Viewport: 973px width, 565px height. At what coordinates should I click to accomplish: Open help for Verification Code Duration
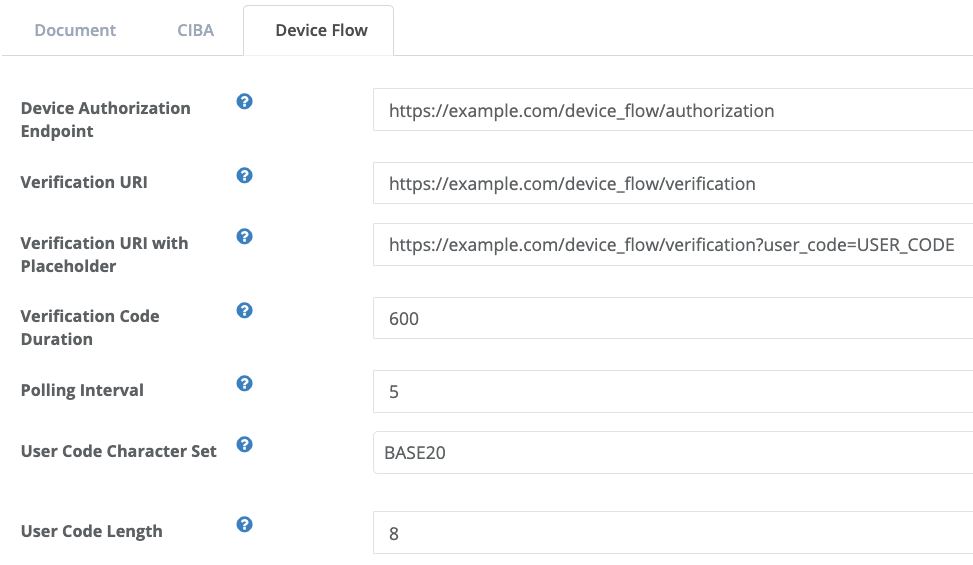(244, 310)
